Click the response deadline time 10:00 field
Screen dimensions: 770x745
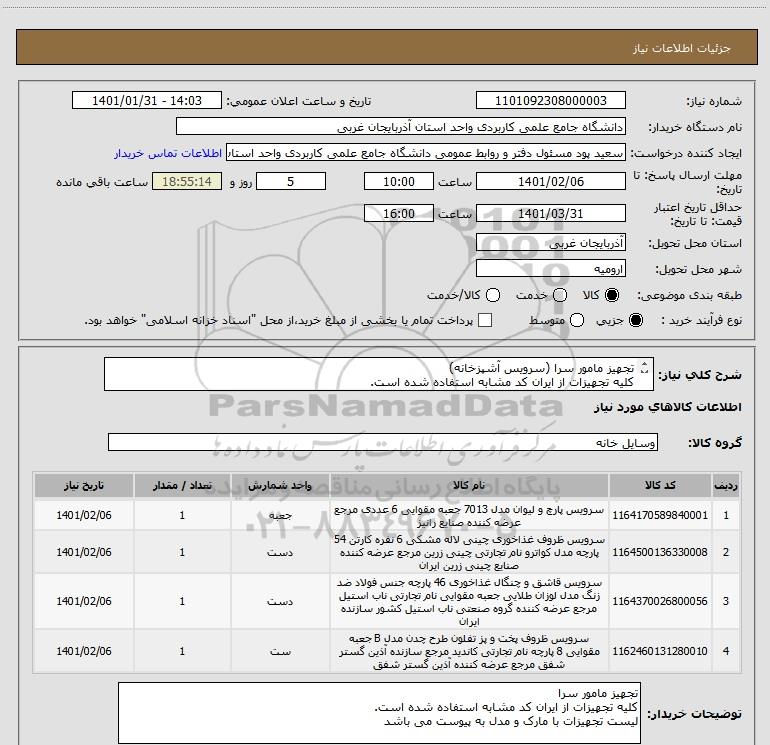point(399,182)
